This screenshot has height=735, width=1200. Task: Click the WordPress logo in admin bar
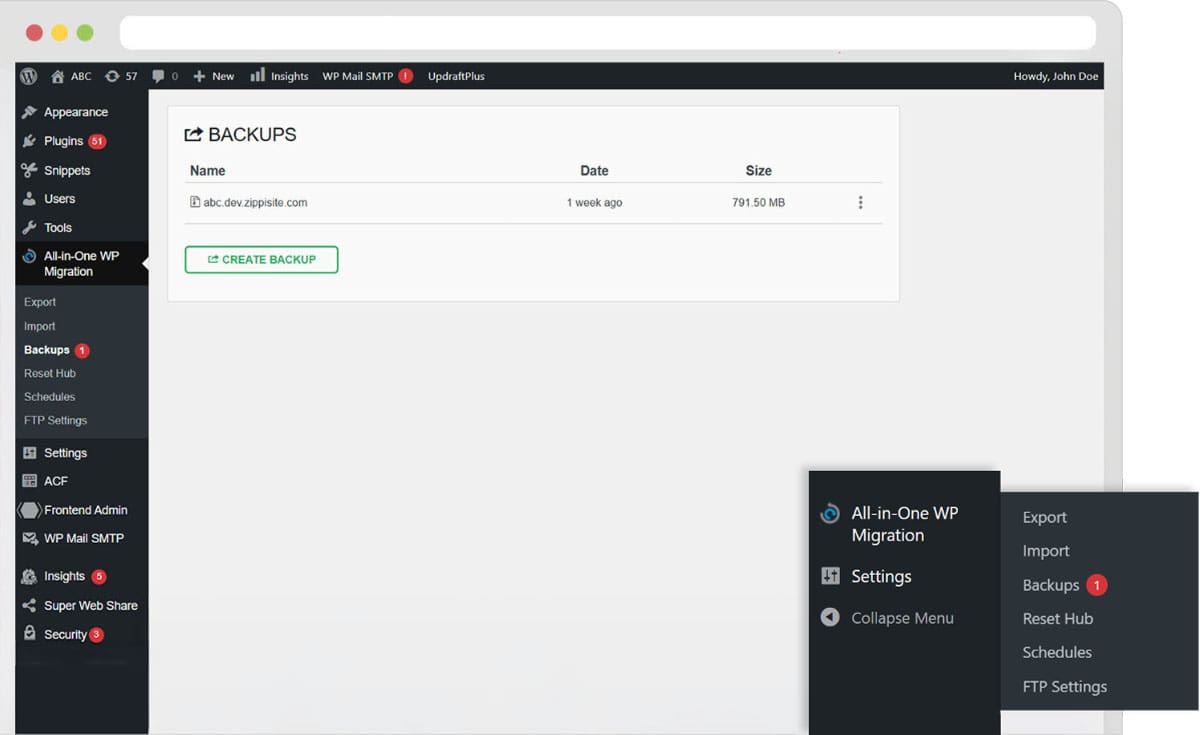click(29, 76)
